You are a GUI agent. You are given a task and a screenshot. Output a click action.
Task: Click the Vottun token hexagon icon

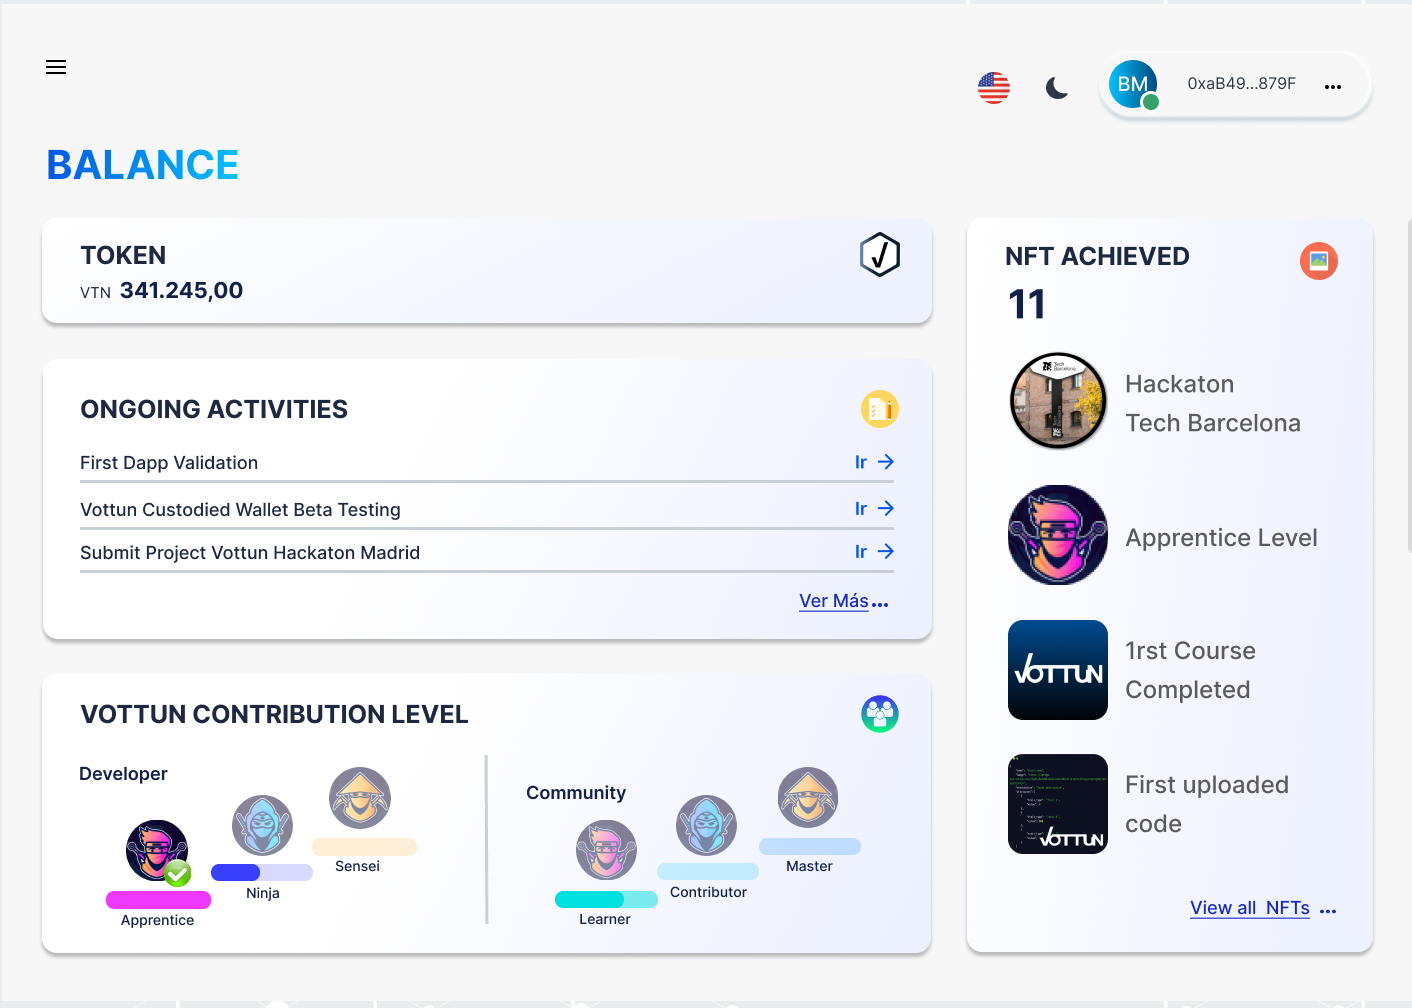point(879,255)
